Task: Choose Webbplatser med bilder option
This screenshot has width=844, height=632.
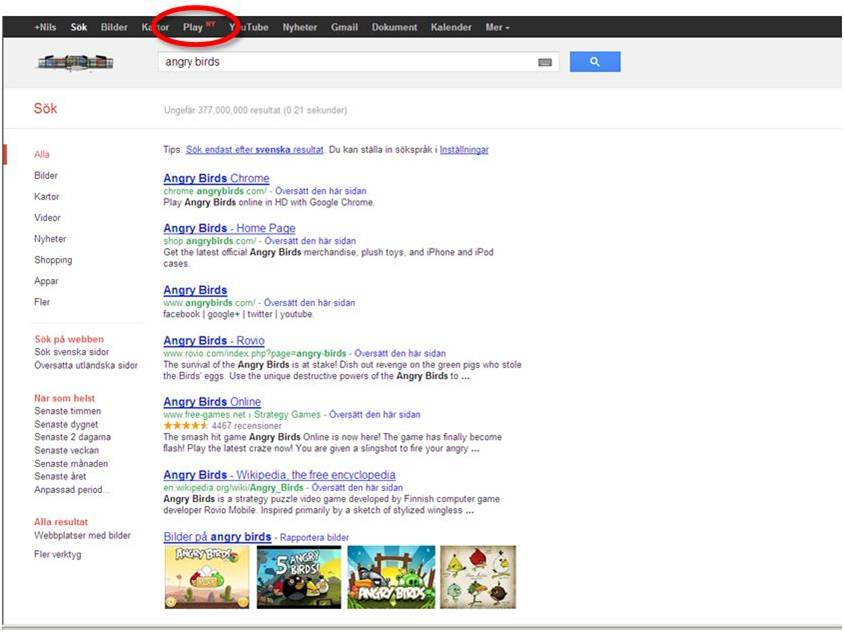Action: tap(82, 536)
